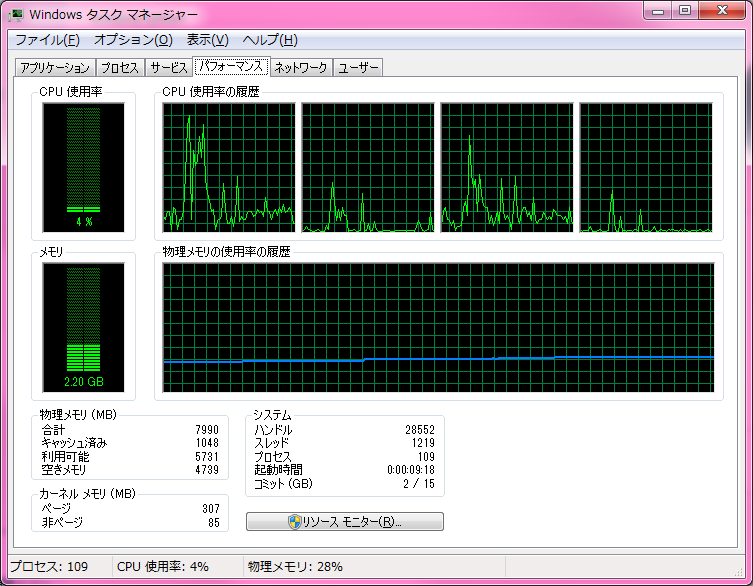Viewport: 753px width, 586px height.
Task: Open the 表示(V) menu
Action: click(207, 40)
